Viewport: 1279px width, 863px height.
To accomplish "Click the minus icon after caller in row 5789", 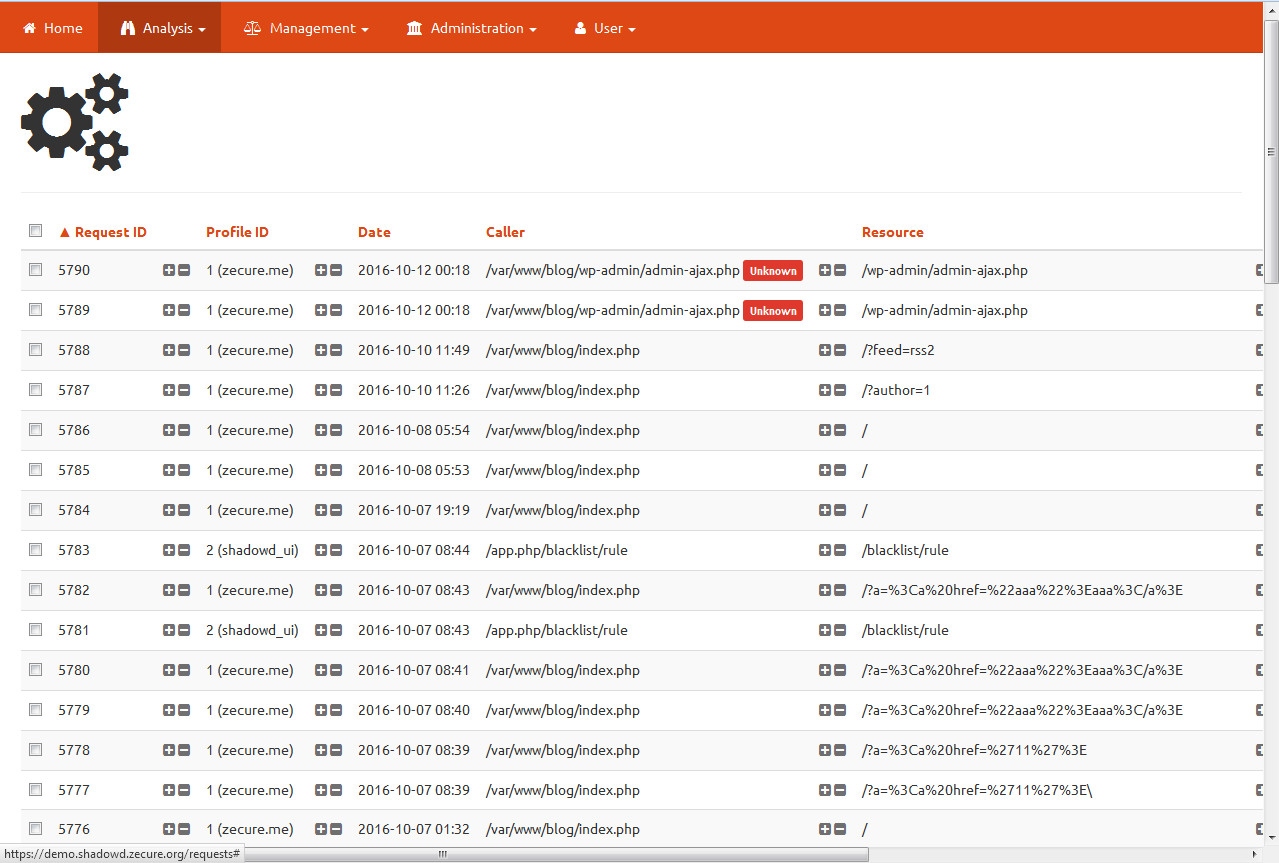I will (x=840, y=310).
